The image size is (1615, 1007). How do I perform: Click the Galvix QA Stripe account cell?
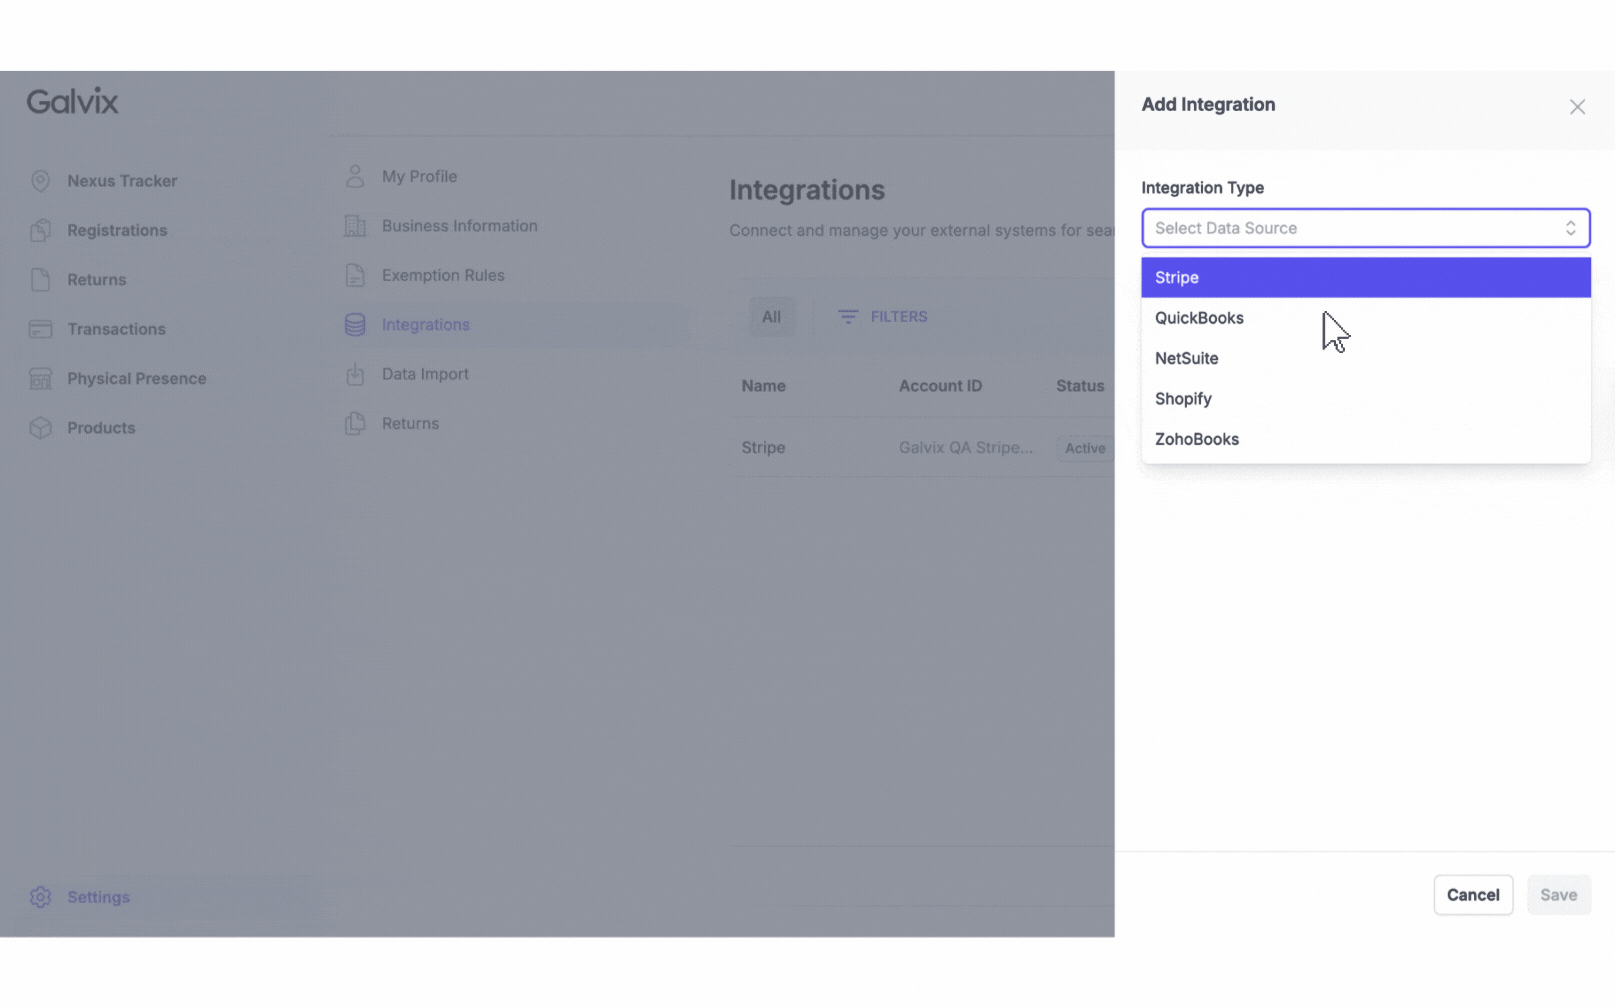966,448
